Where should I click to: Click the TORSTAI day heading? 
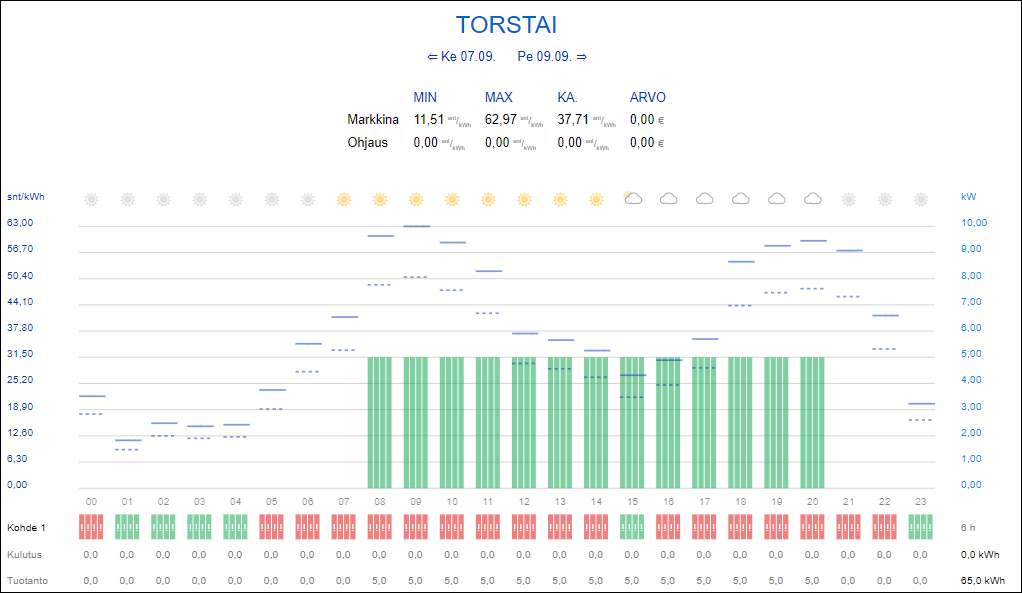click(x=506, y=25)
